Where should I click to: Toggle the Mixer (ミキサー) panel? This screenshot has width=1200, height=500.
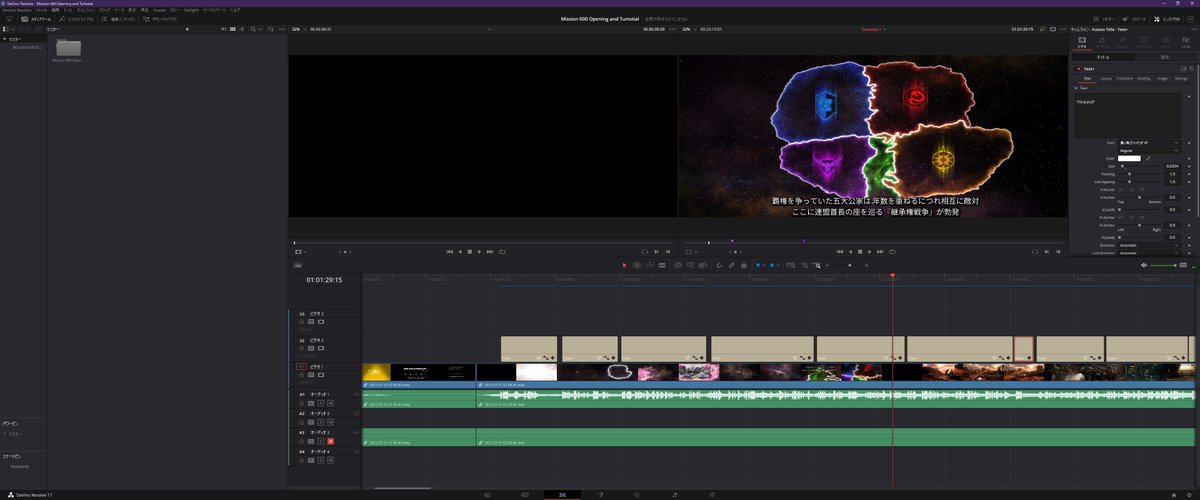pyautogui.click(x=1104, y=19)
